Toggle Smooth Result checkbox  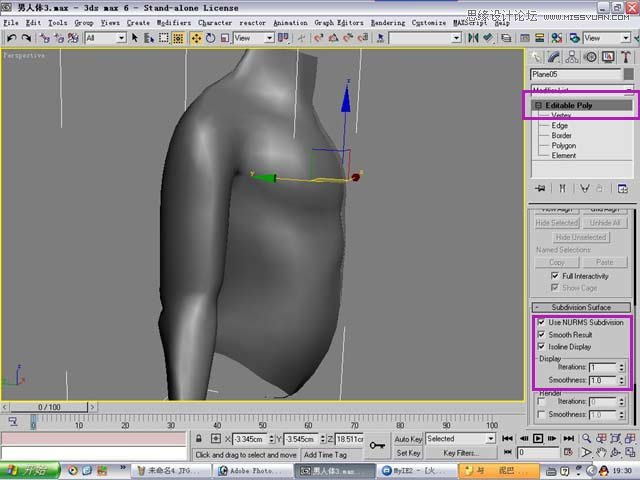click(x=541, y=334)
